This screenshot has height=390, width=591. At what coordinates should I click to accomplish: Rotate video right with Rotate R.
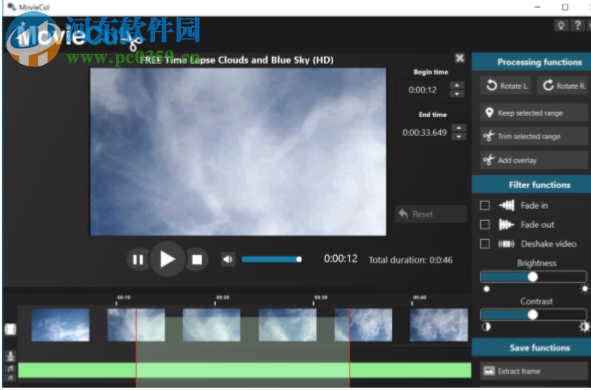[x=563, y=86]
